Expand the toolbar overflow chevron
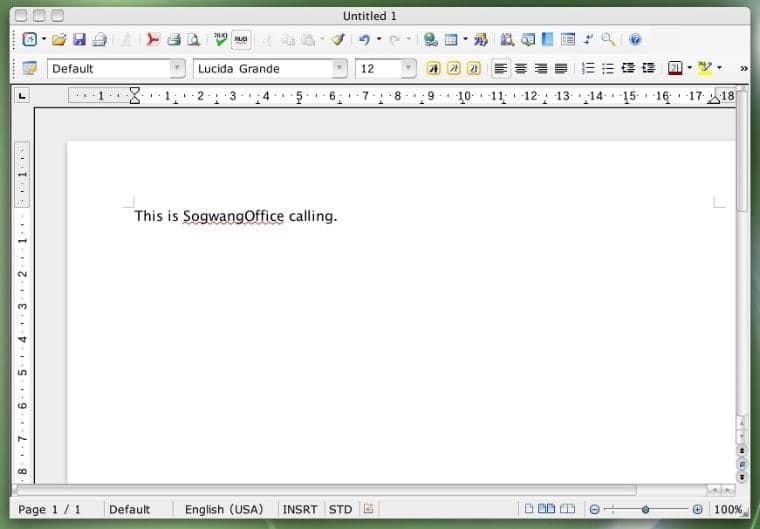This screenshot has width=760, height=529. pos(743,68)
